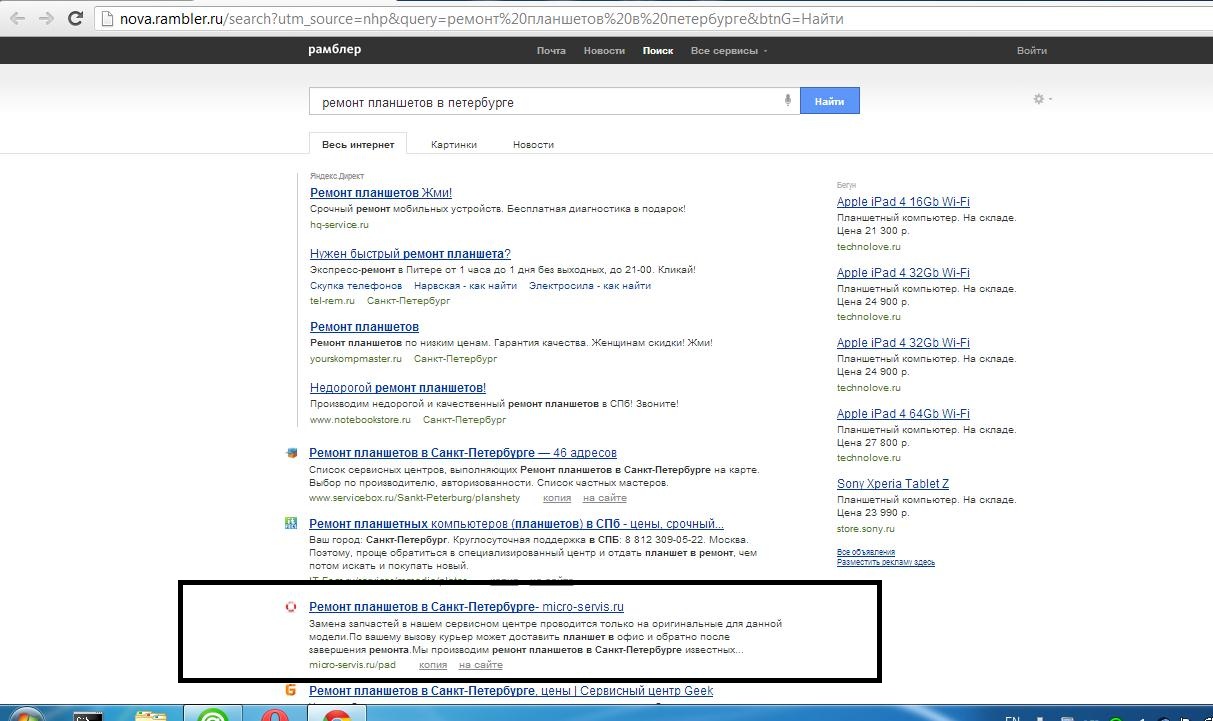Expand the Все сервисы dropdown
The width and height of the screenshot is (1213, 721).
[729, 51]
